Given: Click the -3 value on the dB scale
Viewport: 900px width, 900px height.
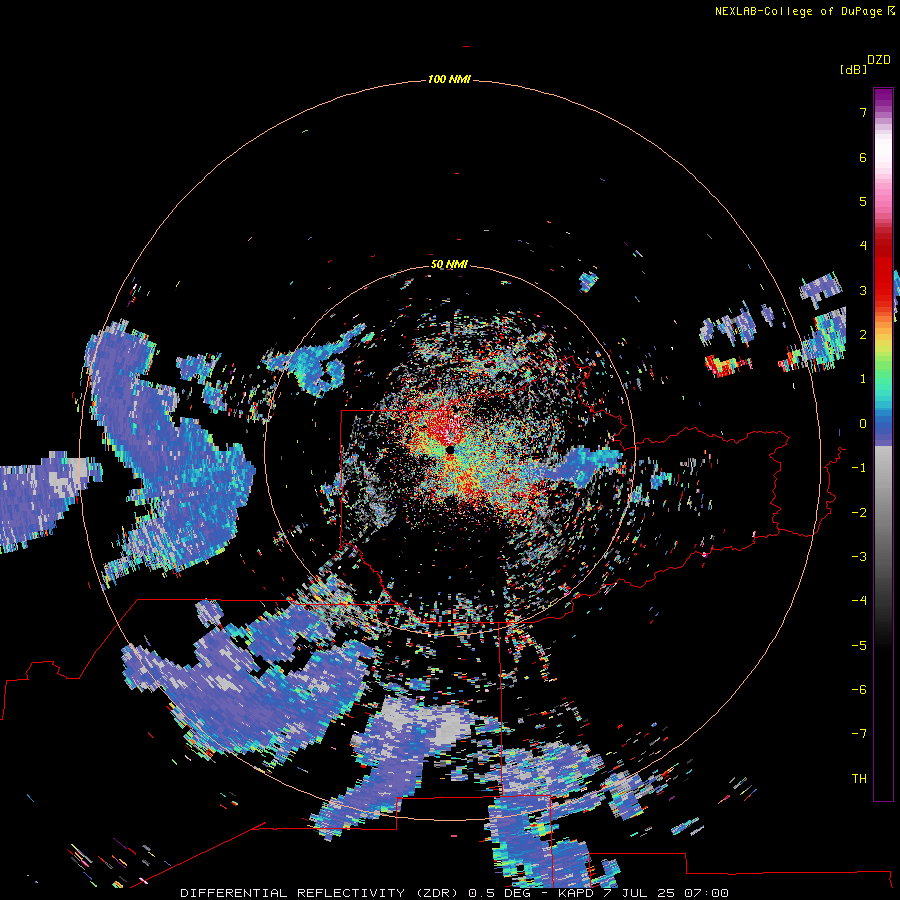Looking at the screenshot, I should 859,557.
